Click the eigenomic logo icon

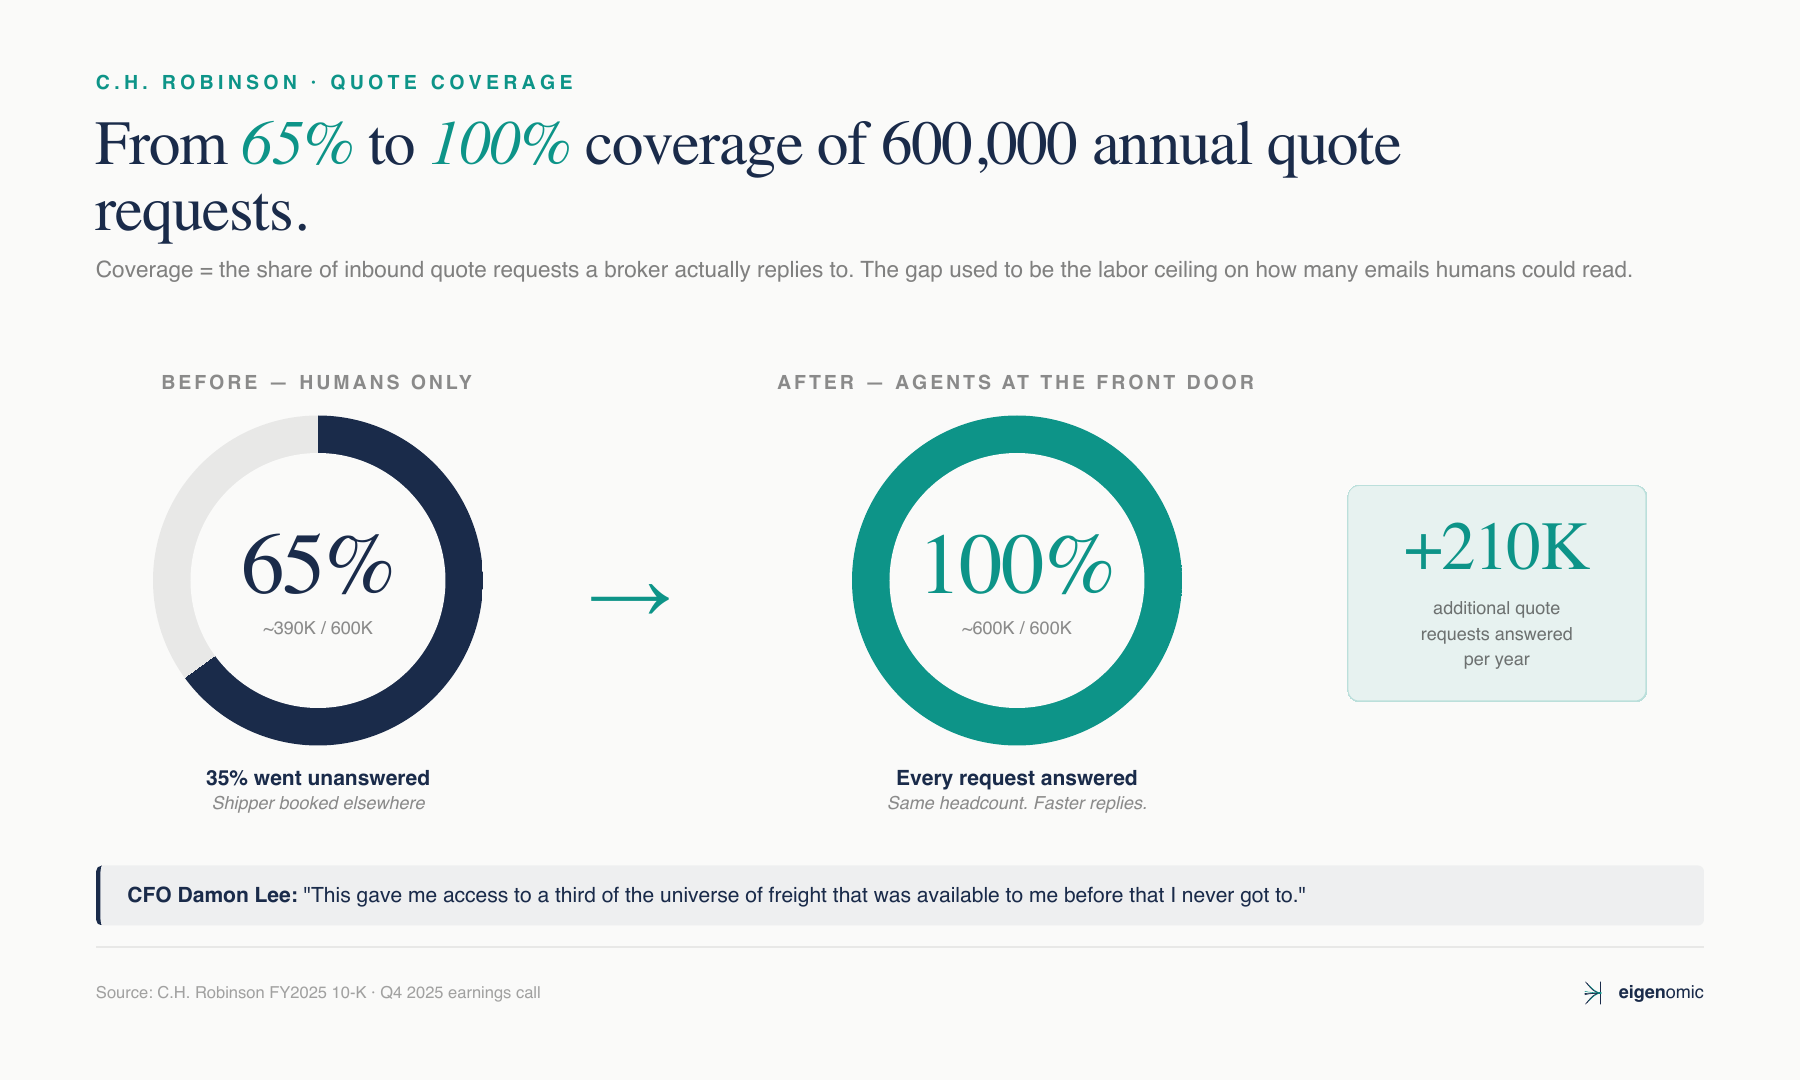click(x=1592, y=992)
